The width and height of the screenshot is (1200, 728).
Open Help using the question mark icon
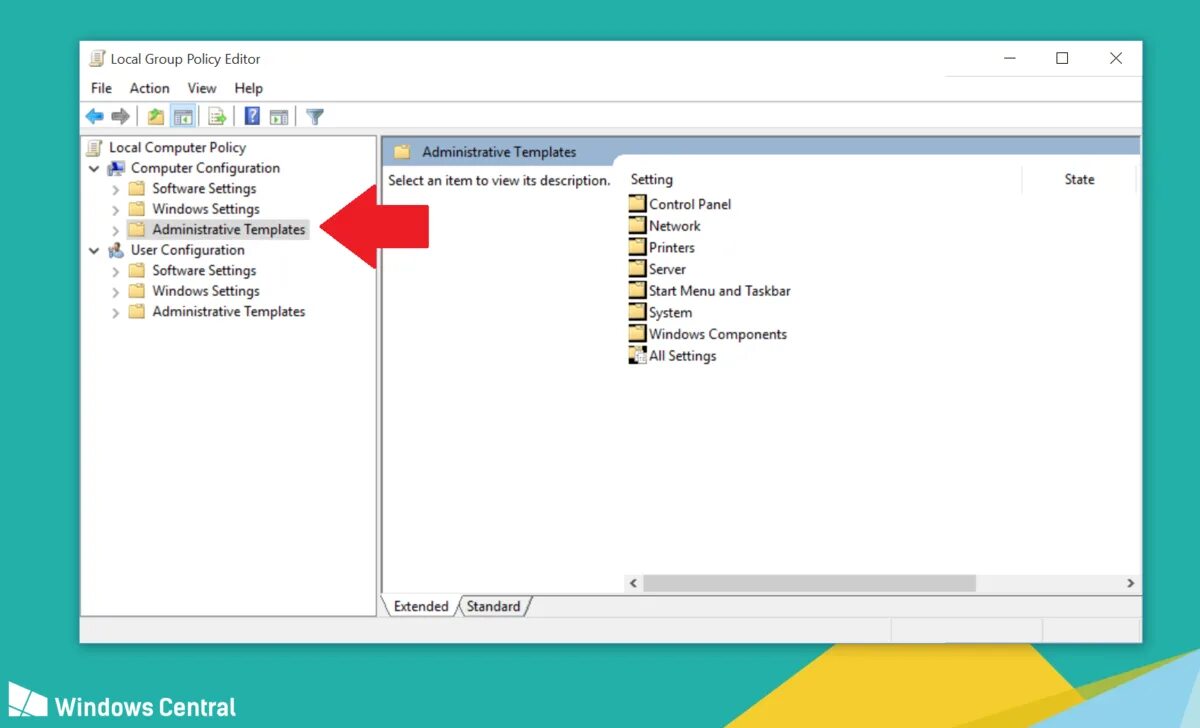point(251,115)
